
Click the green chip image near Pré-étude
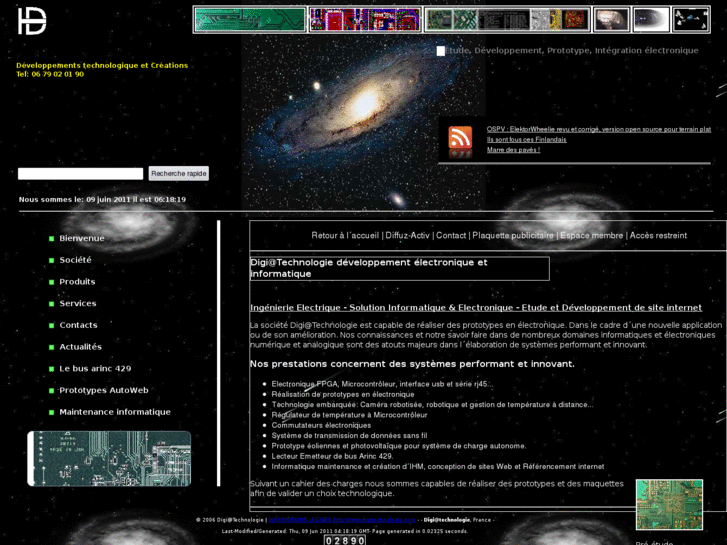click(x=669, y=505)
